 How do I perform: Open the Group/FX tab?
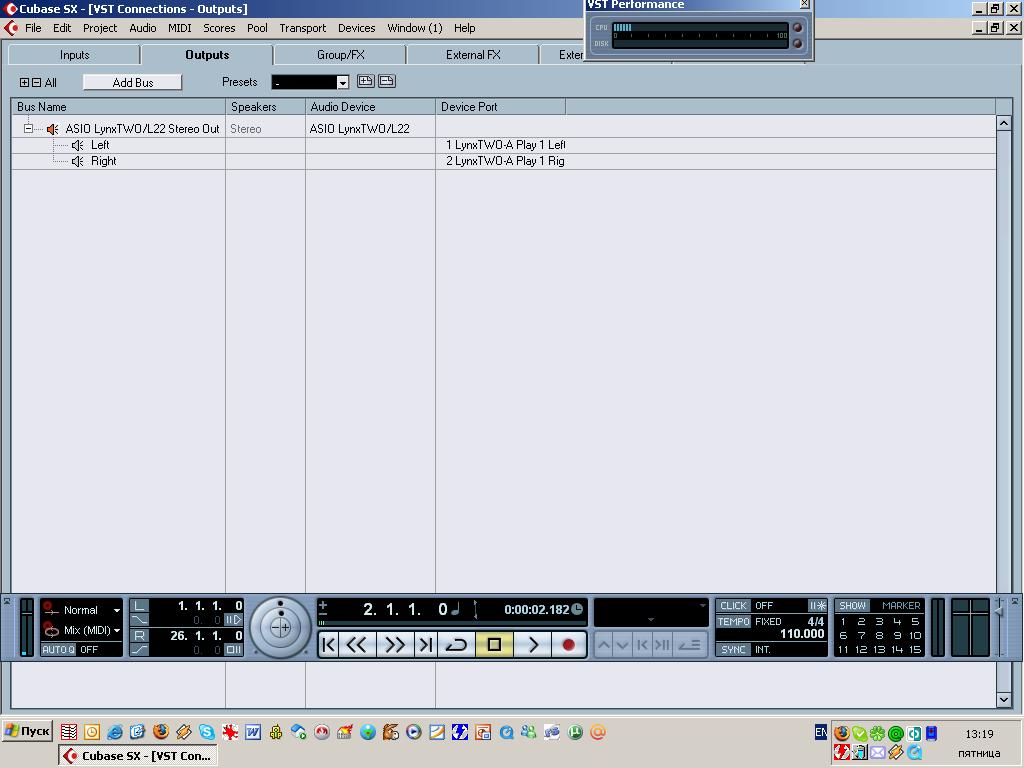(x=340, y=55)
